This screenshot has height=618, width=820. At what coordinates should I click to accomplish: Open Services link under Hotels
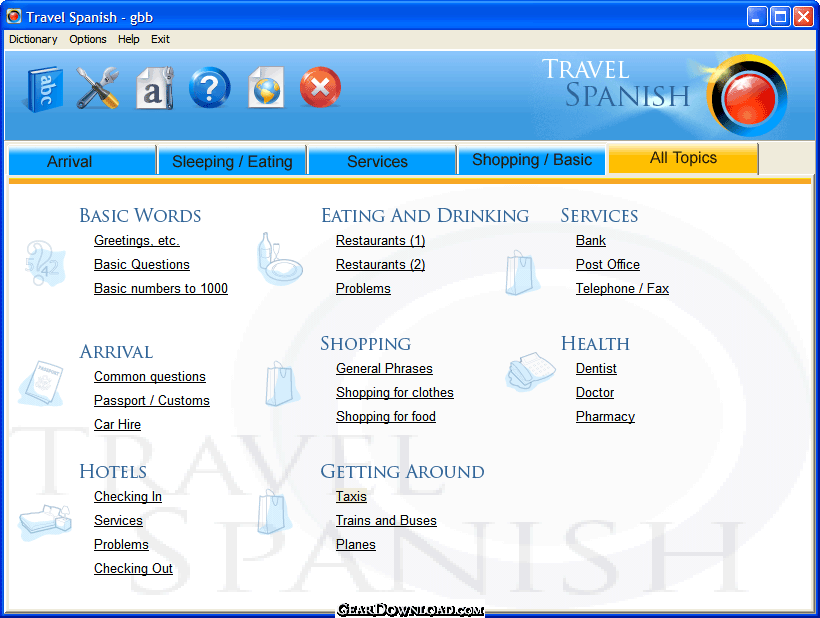(x=118, y=521)
